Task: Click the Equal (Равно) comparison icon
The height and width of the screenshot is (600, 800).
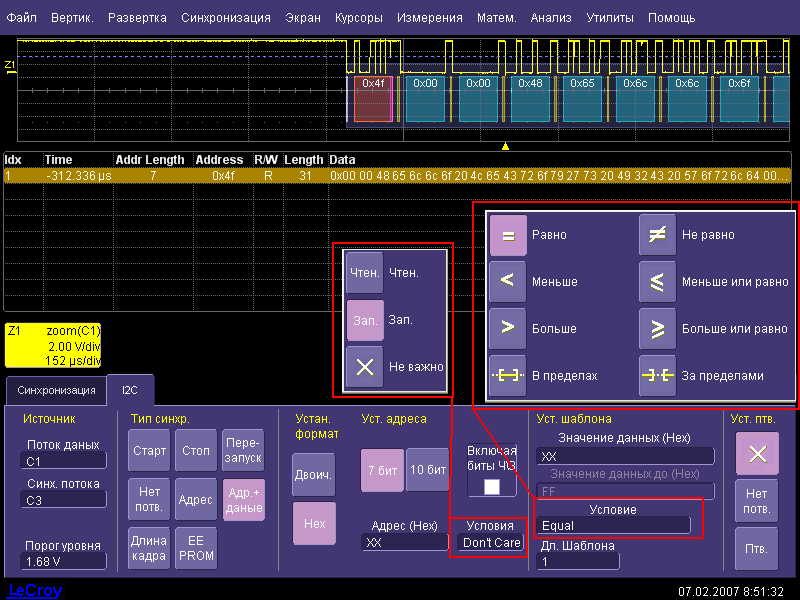Action: (x=508, y=235)
